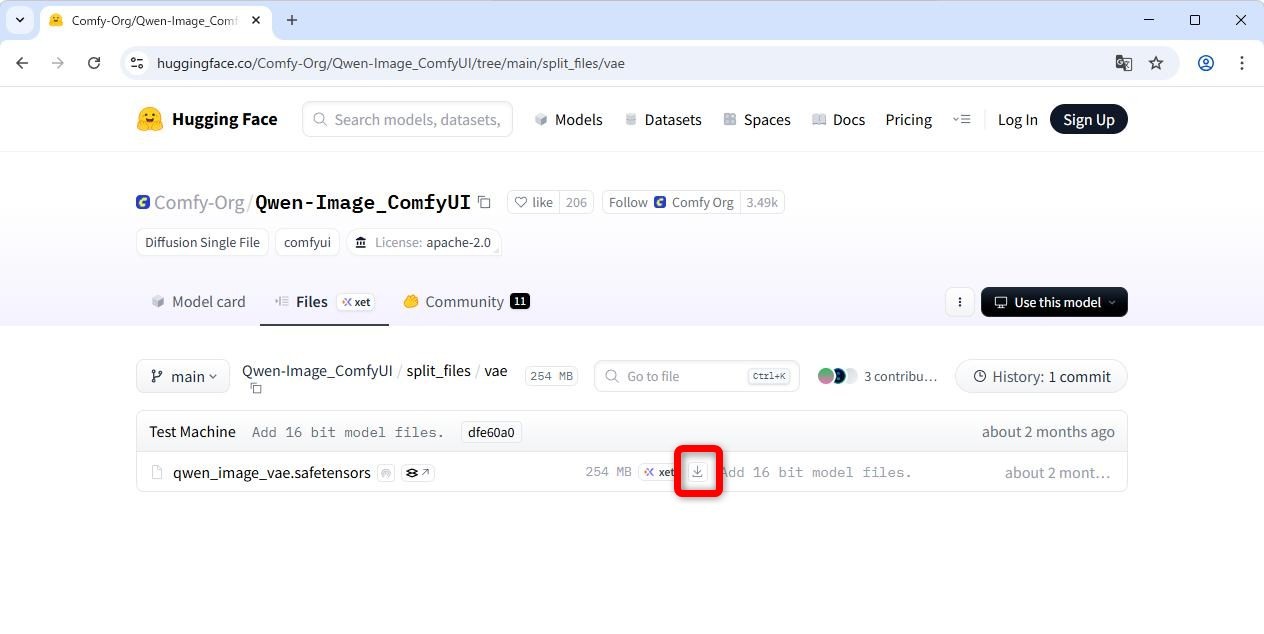This screenshot has width=1264, height=634.
Task: Select the comfyui tag
Action: [x=307, y=242]
